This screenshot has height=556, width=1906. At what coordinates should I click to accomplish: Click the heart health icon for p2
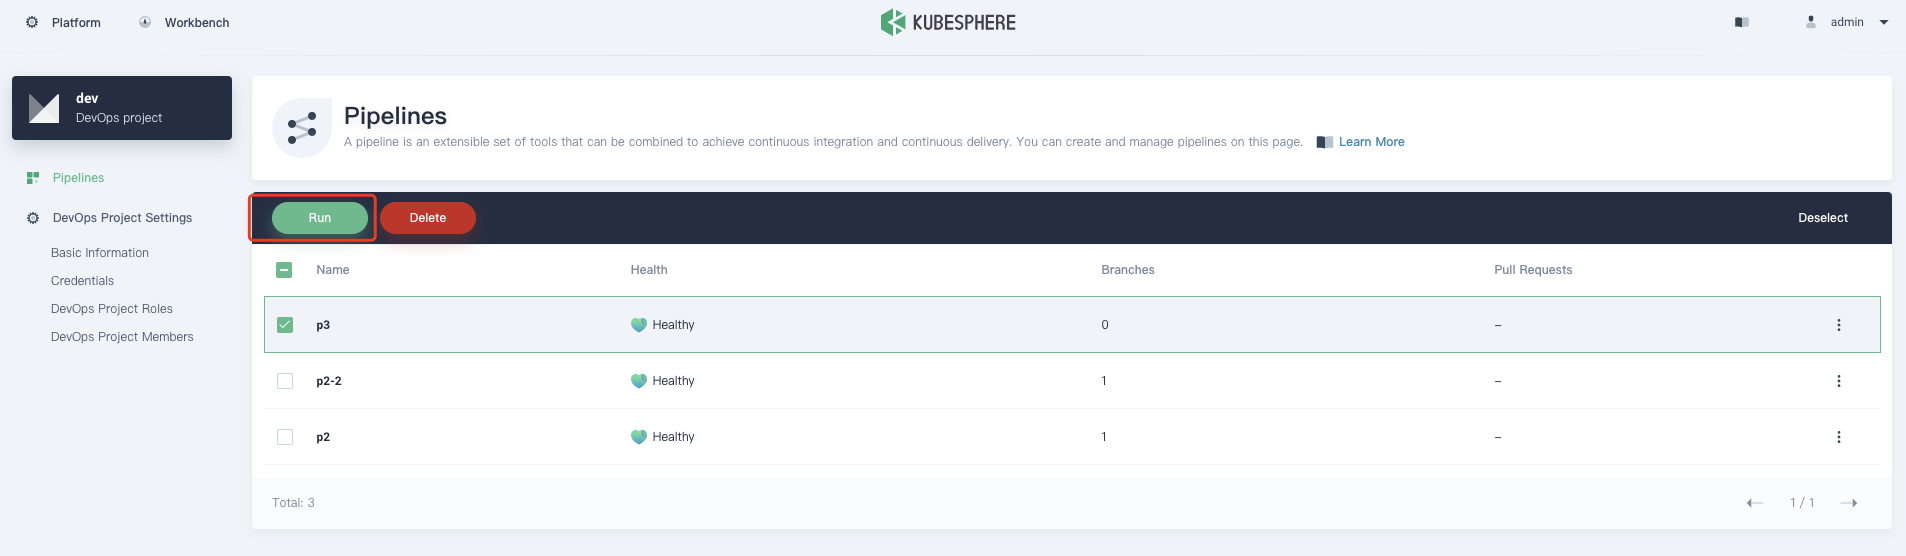click(x=639, y=437)
